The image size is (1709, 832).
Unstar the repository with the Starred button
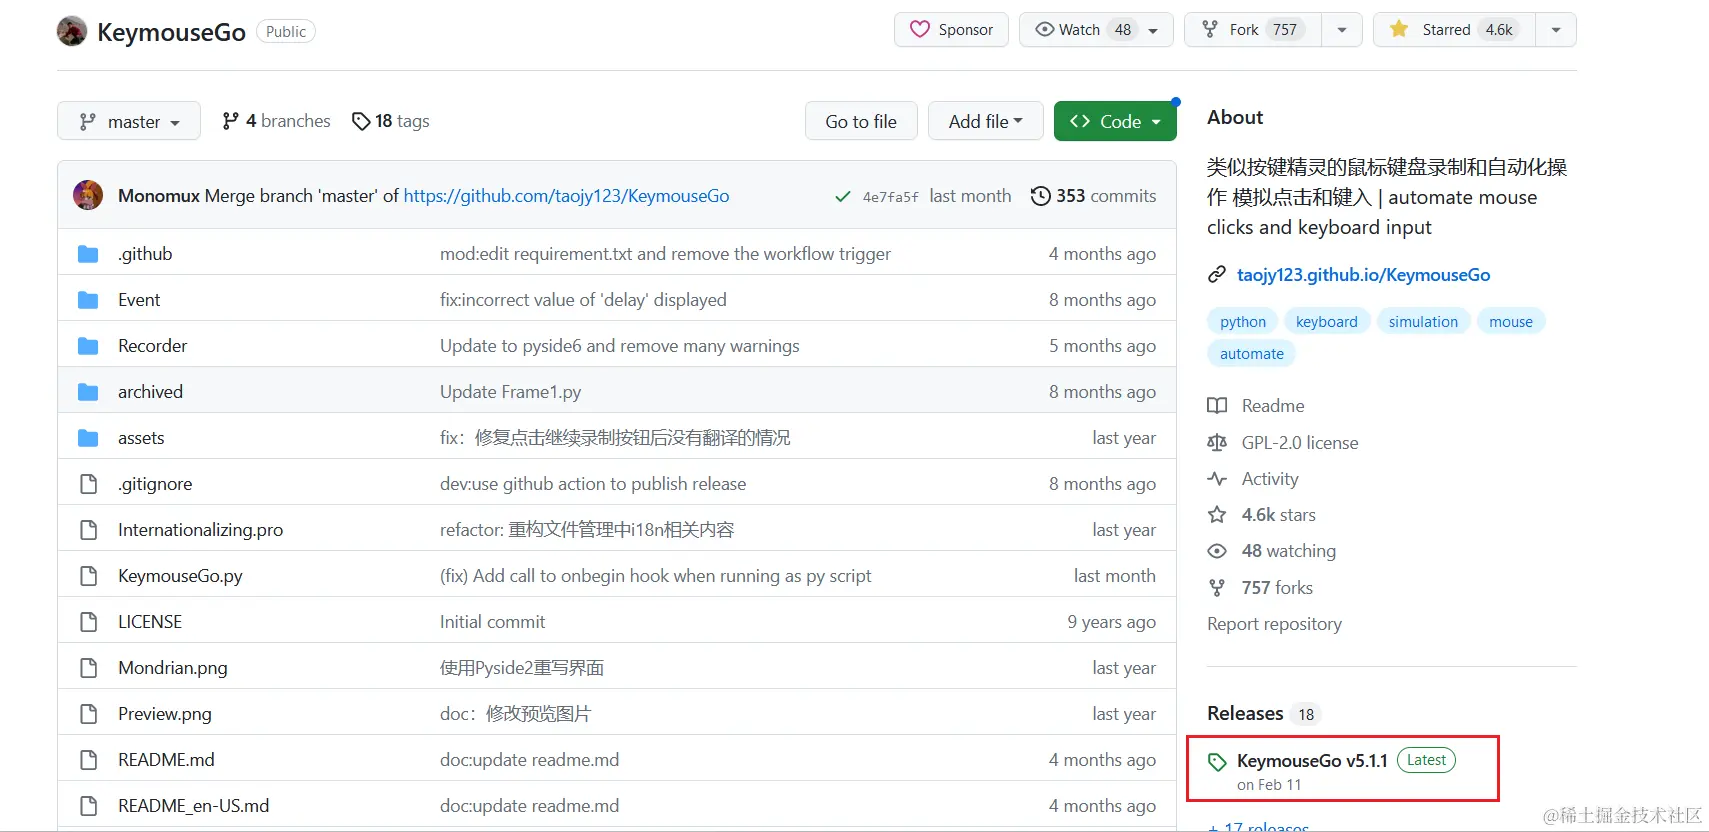tap(1455, 30)
